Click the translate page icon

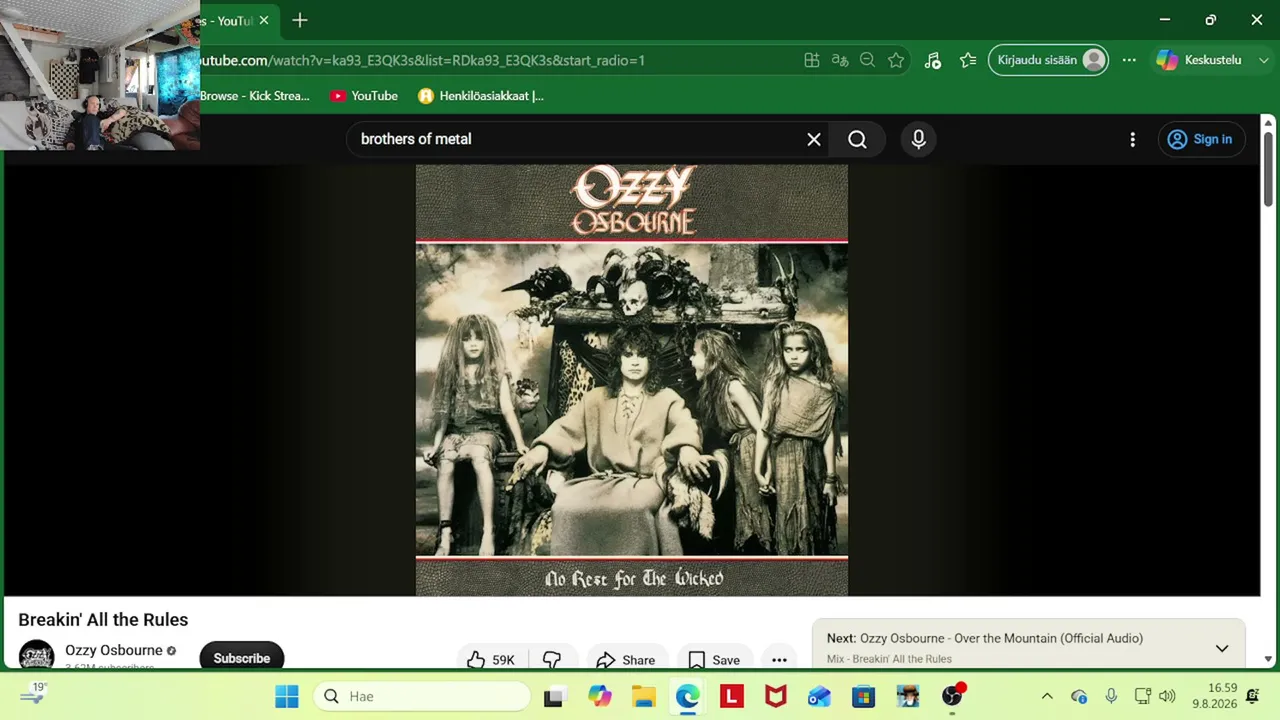(x=840, y=60)
